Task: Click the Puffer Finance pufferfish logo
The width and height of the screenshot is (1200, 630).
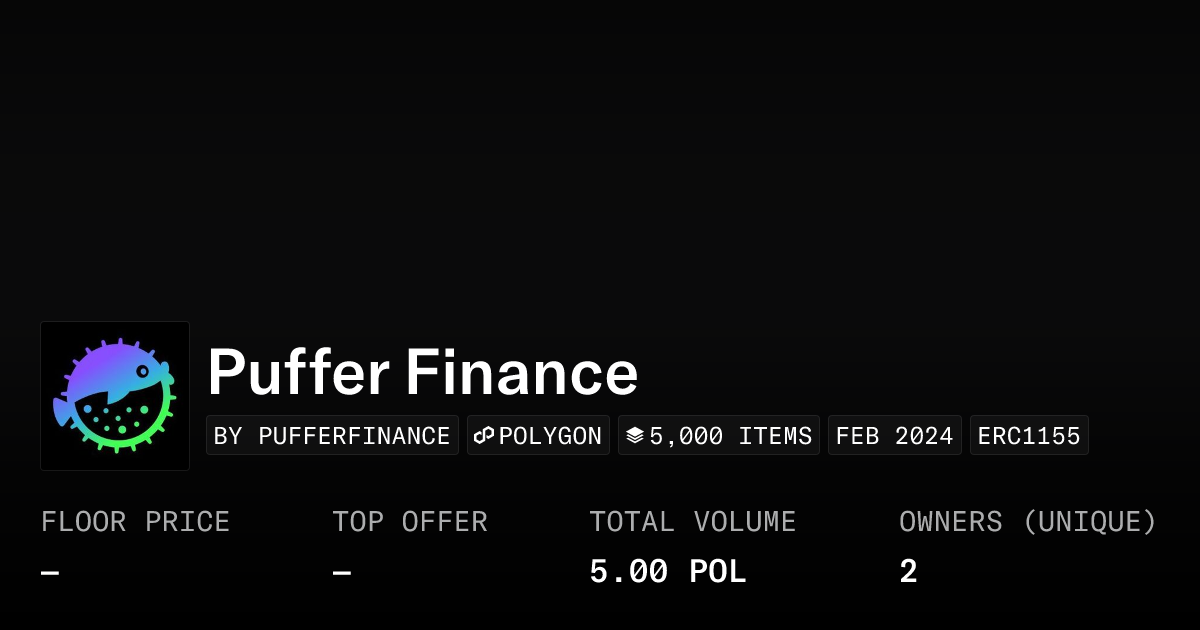Action: [115, 396]
